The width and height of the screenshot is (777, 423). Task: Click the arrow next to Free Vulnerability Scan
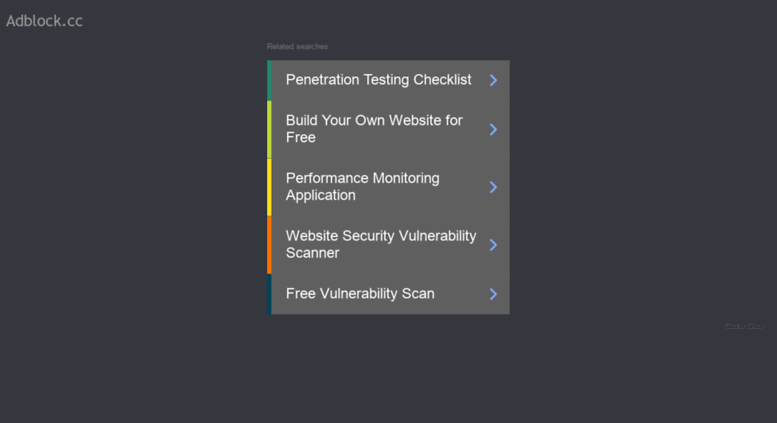pyautogui.click(x=493, y=294)
